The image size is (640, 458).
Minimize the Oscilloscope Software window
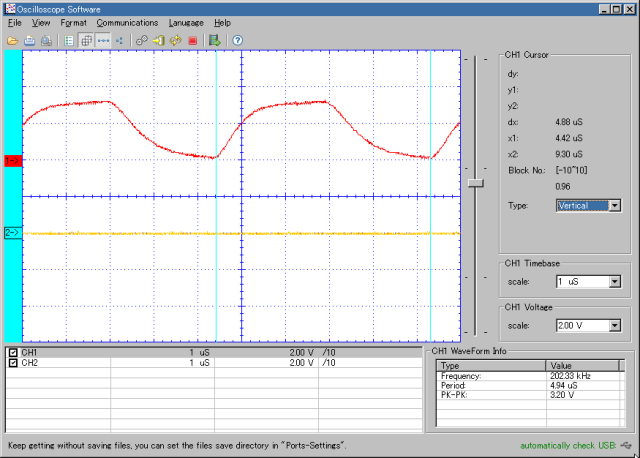[x=605, y=9]
